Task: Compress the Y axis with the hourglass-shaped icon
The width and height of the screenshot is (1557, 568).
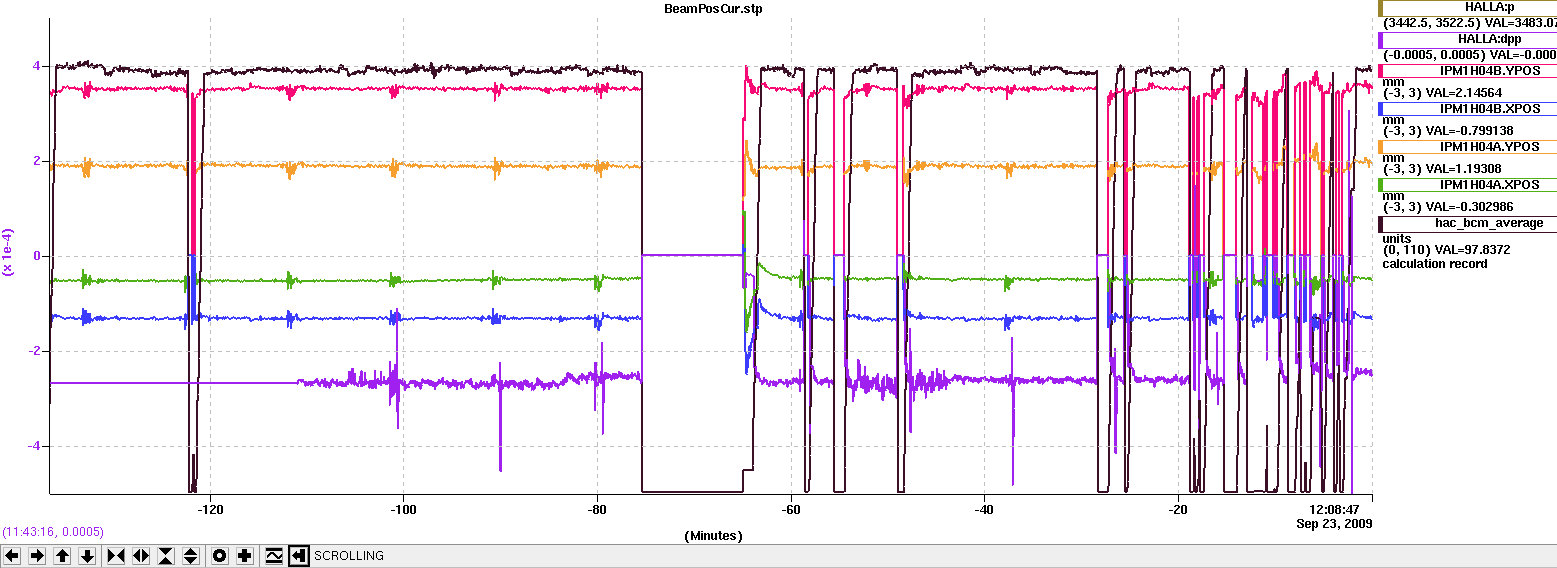Action: (166, 555)
